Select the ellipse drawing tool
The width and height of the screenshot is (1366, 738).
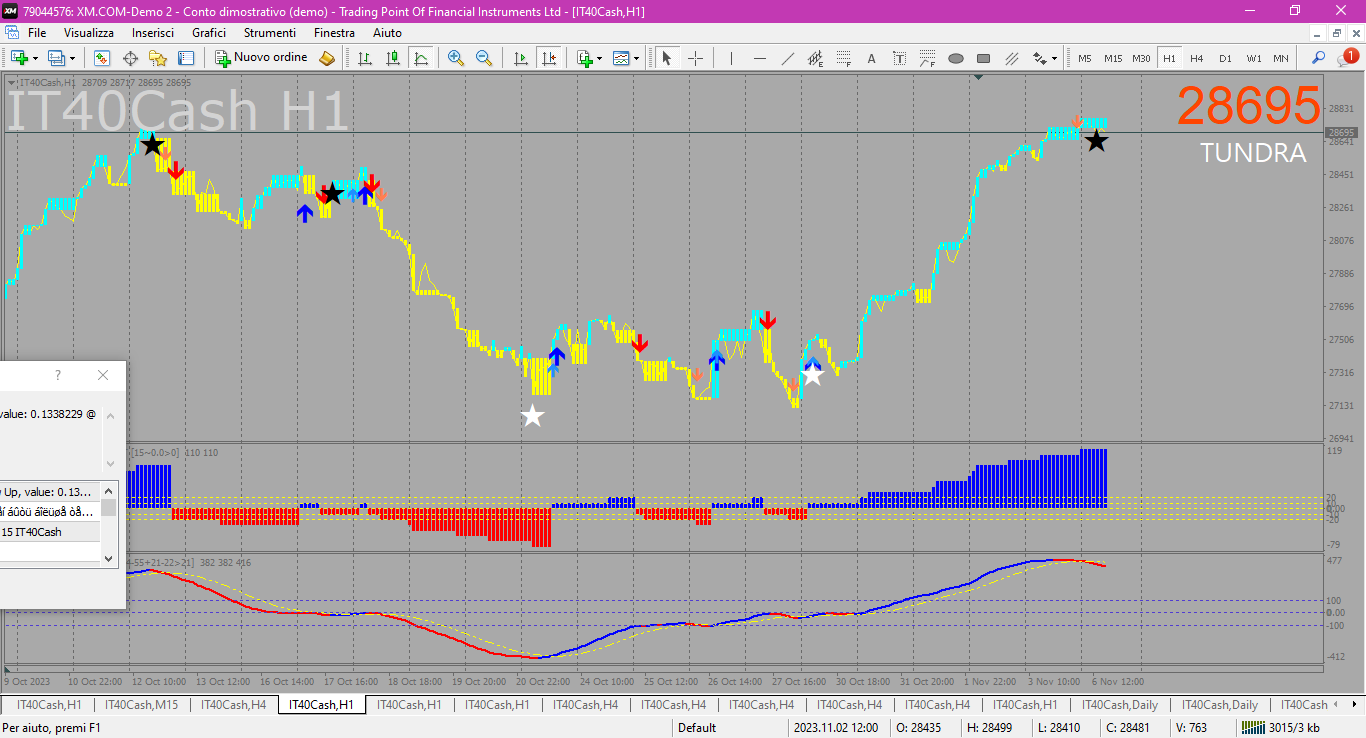[x=956, y=58]
